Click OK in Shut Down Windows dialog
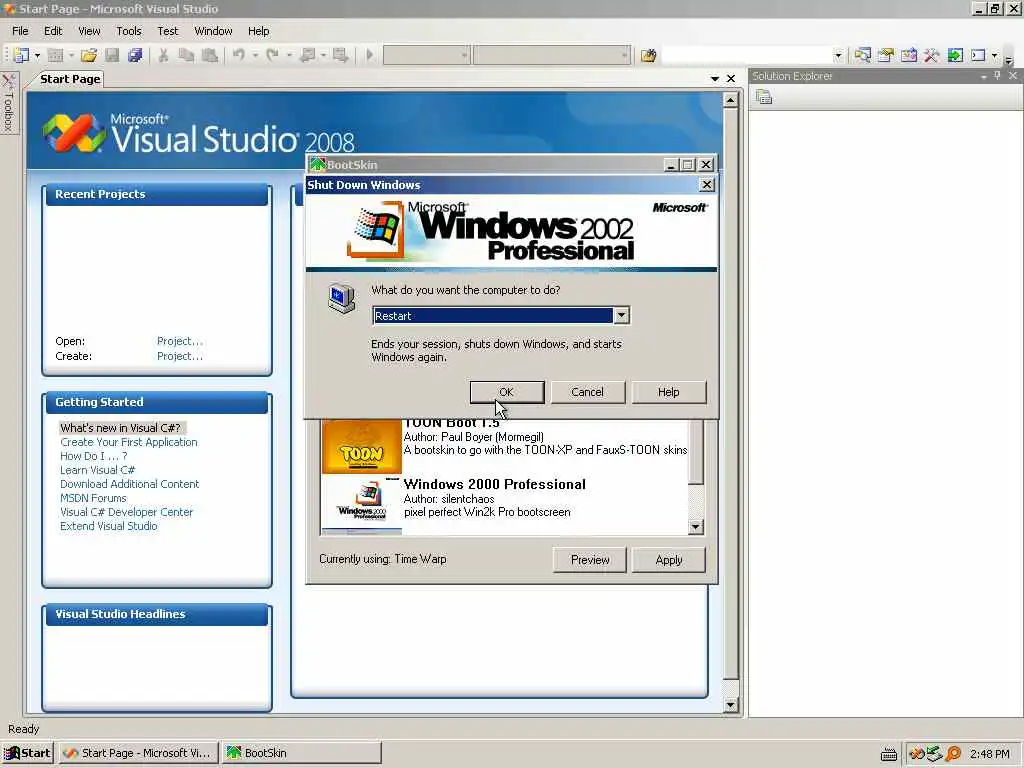The height and width of the screenshot is (768, 1024). coord(507,392)
